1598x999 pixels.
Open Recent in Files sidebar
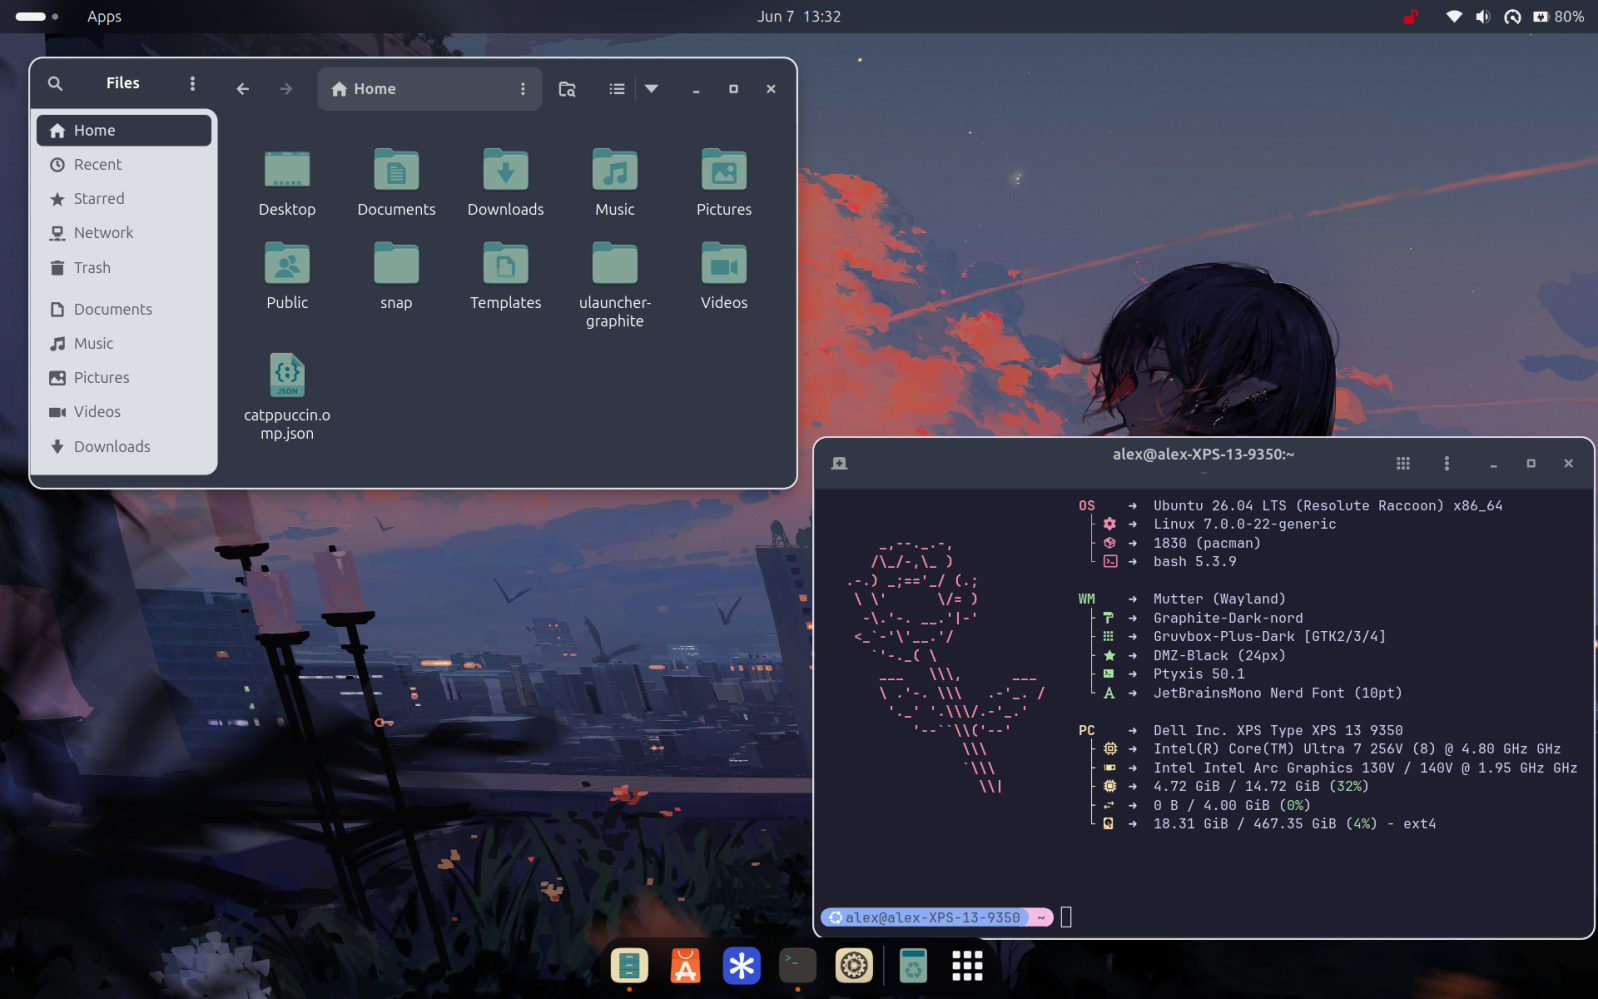(124, 164)
